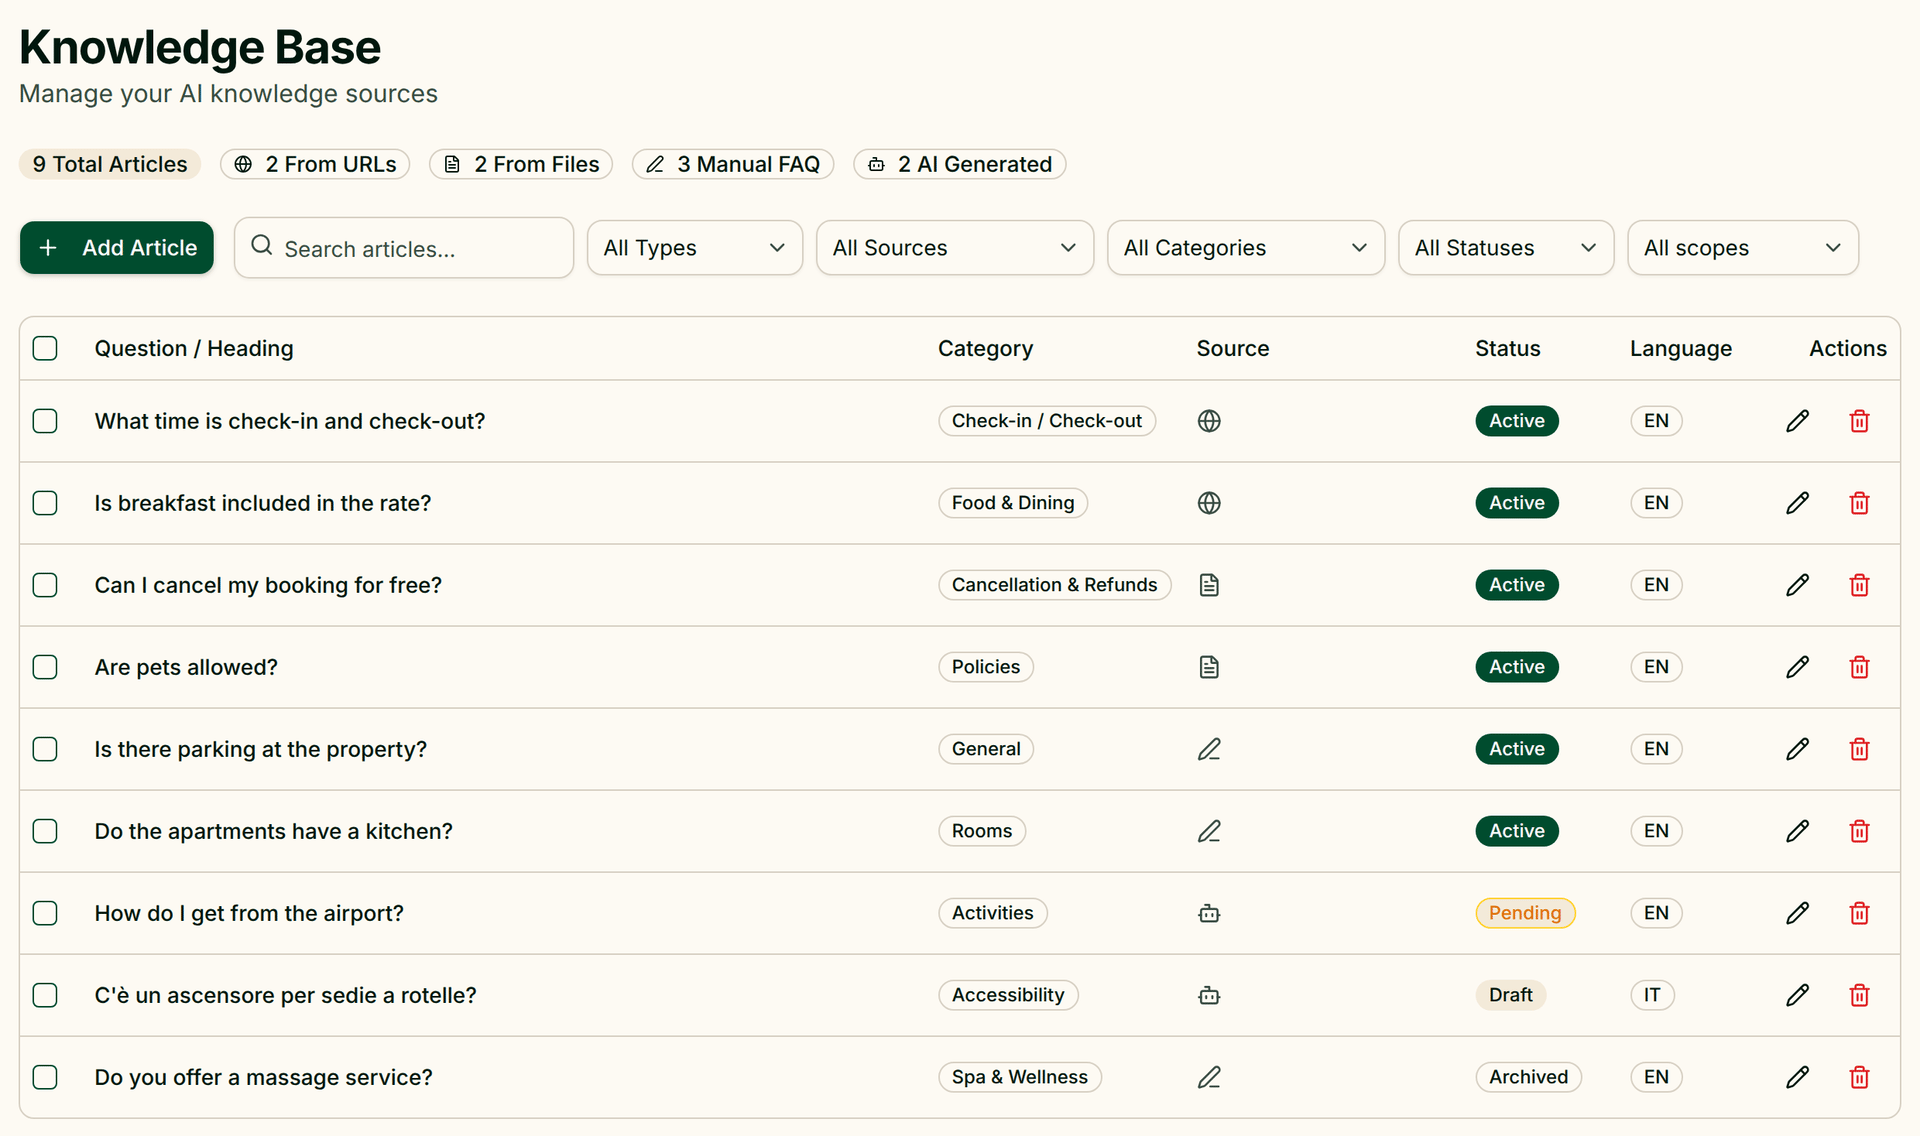The height and width of the screenshot is (1136, 1920).
Task: Delete the pets allowed article
Action: point(1859,667)
